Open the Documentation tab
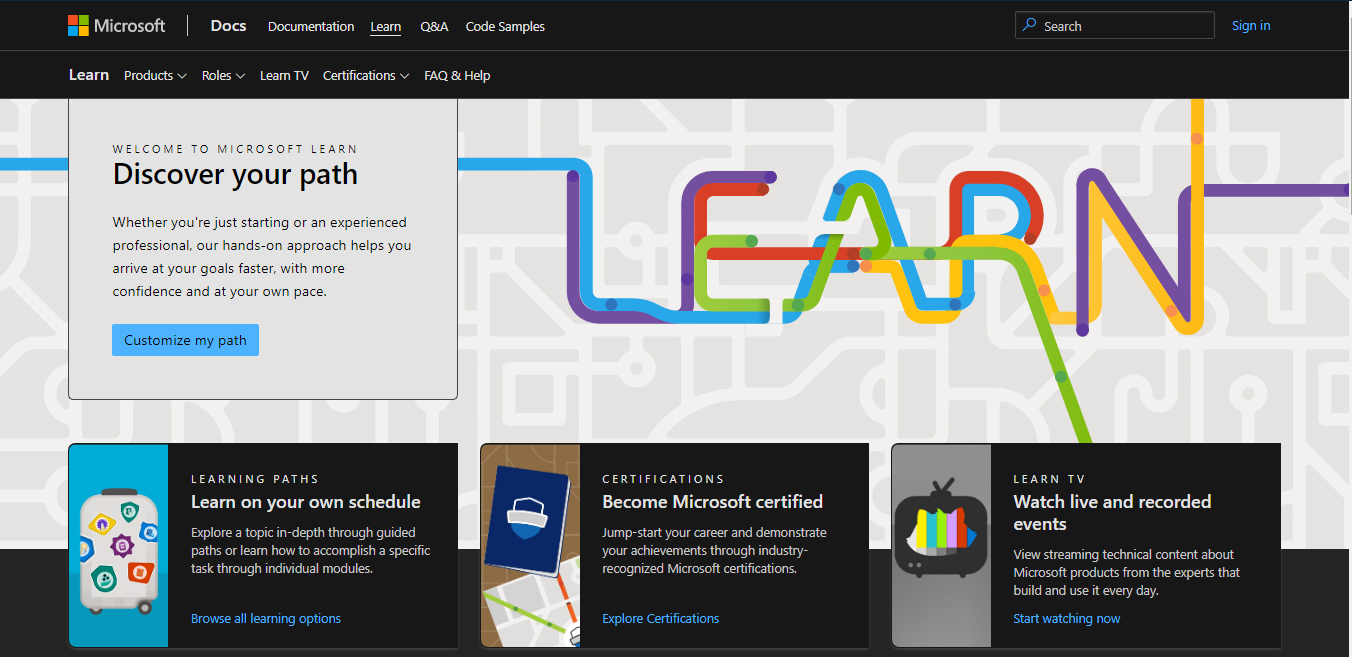 pyautogui.click(x=311, y=27)
